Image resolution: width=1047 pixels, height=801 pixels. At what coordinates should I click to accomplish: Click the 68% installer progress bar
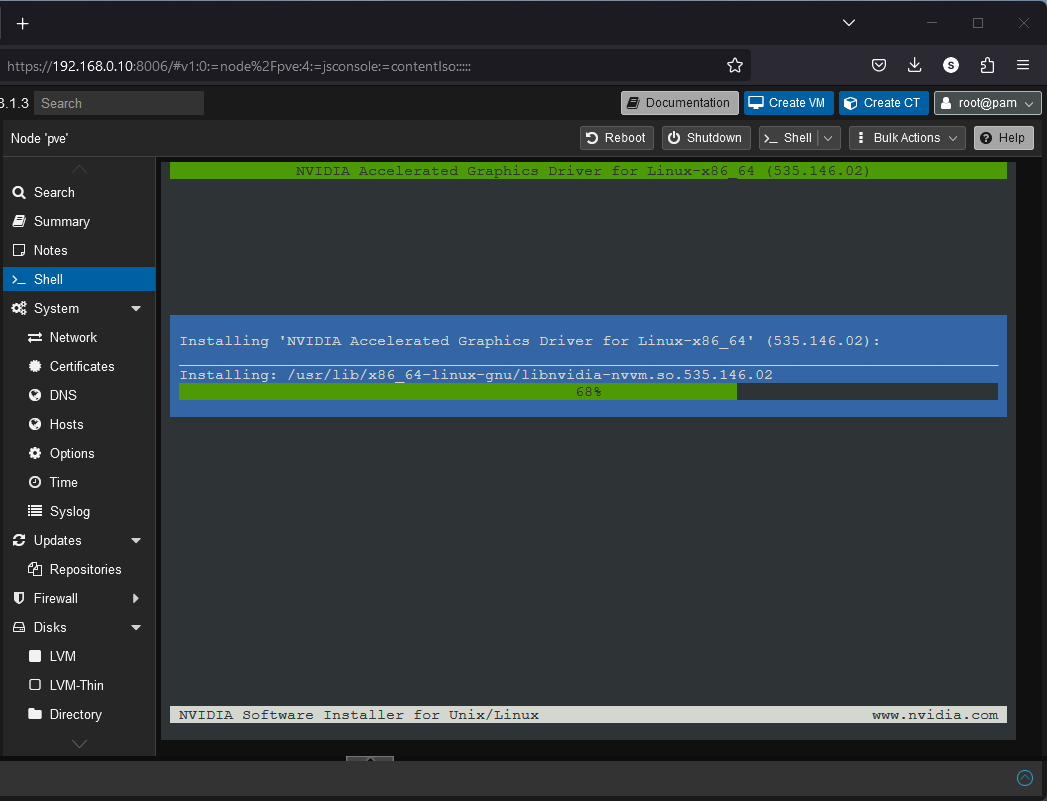click(x=588, y=392)
